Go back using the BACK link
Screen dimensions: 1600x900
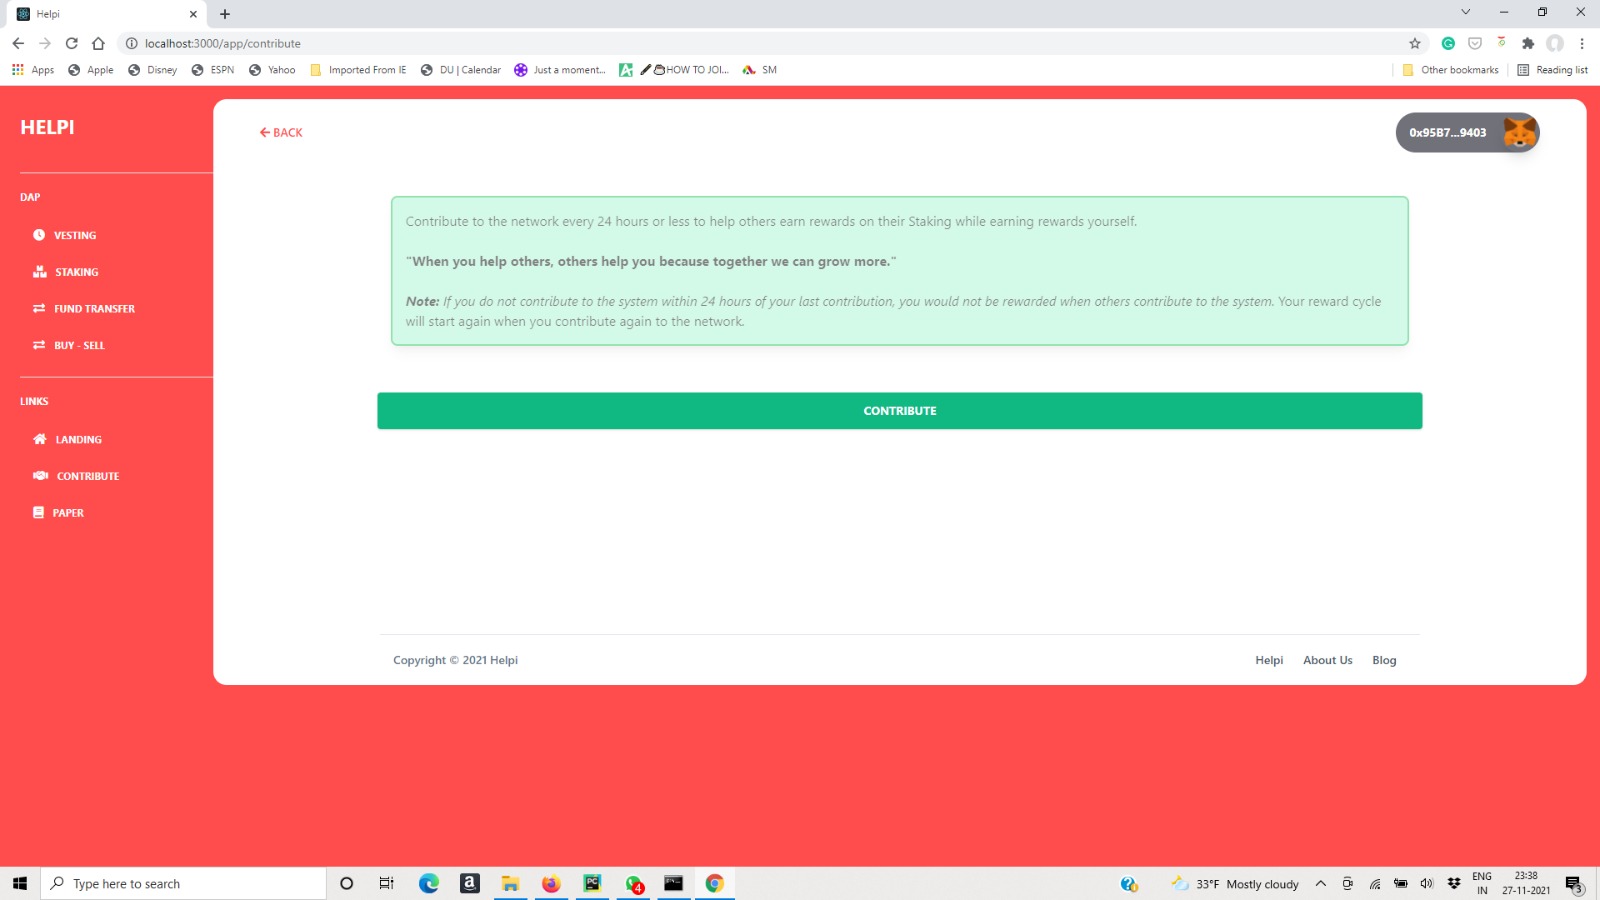point(281,132)
